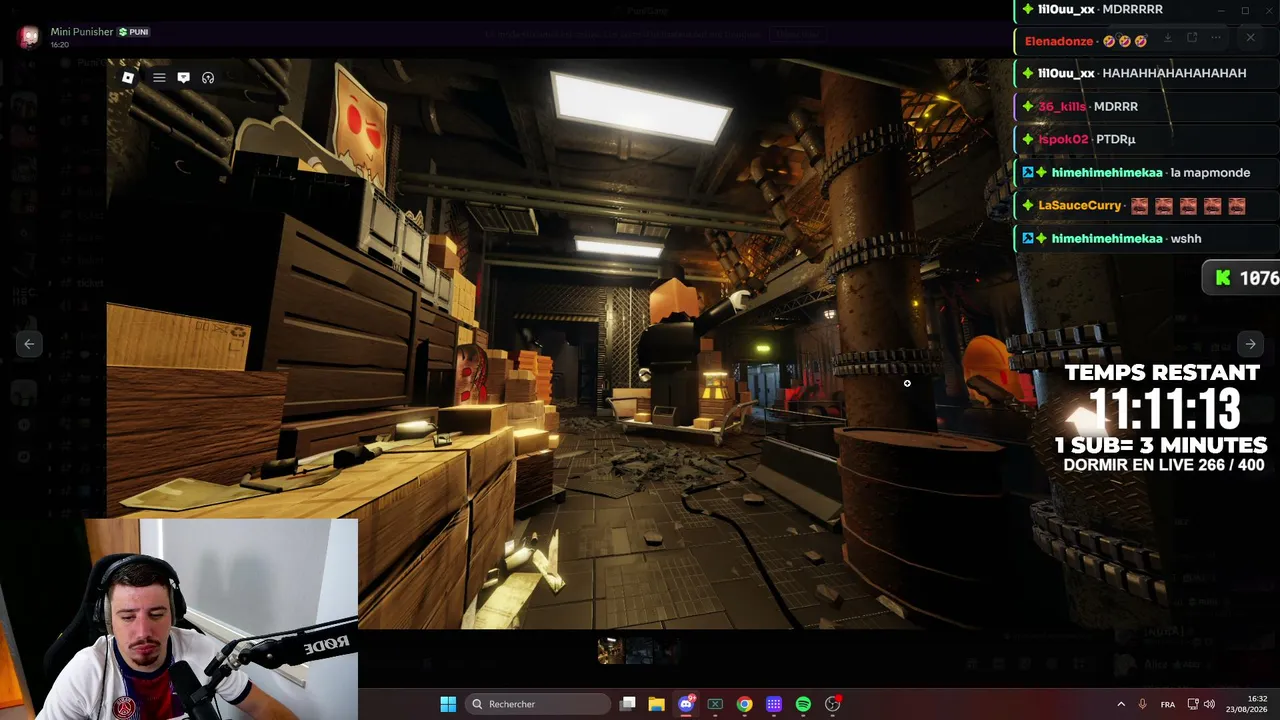
Task: Click the TEMPS RESTANT countdown timer 11:11:13
Action: tap(1166, 409)
